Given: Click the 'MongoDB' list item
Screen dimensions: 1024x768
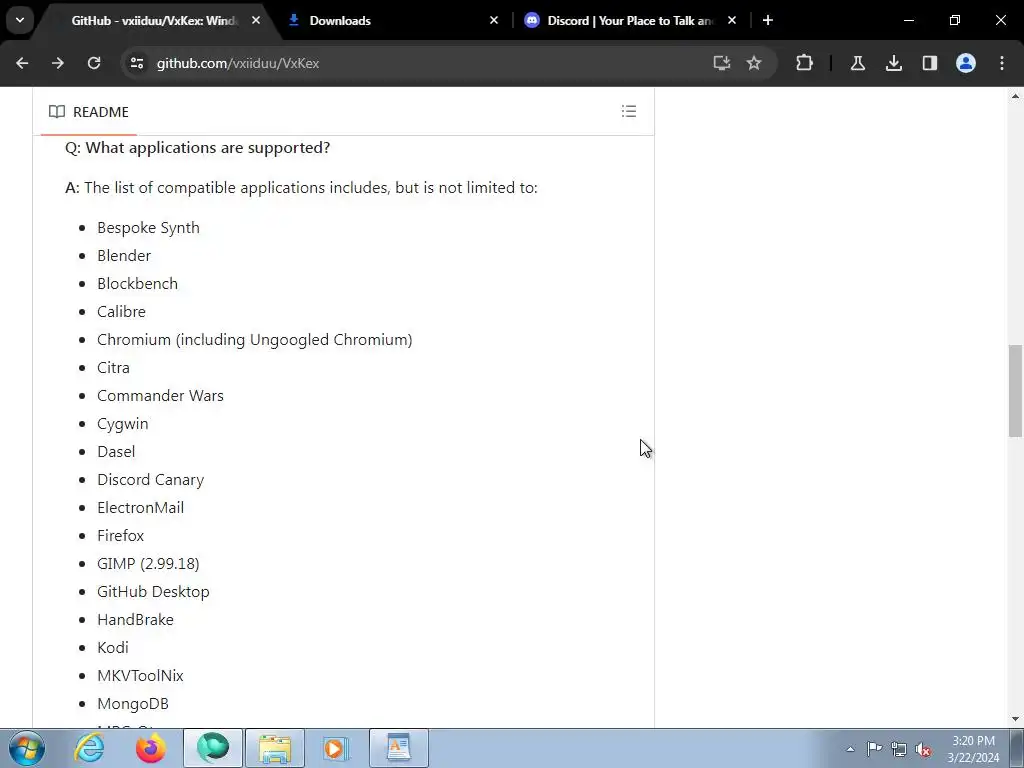Looking at the screenshot, I should point(133,704).
